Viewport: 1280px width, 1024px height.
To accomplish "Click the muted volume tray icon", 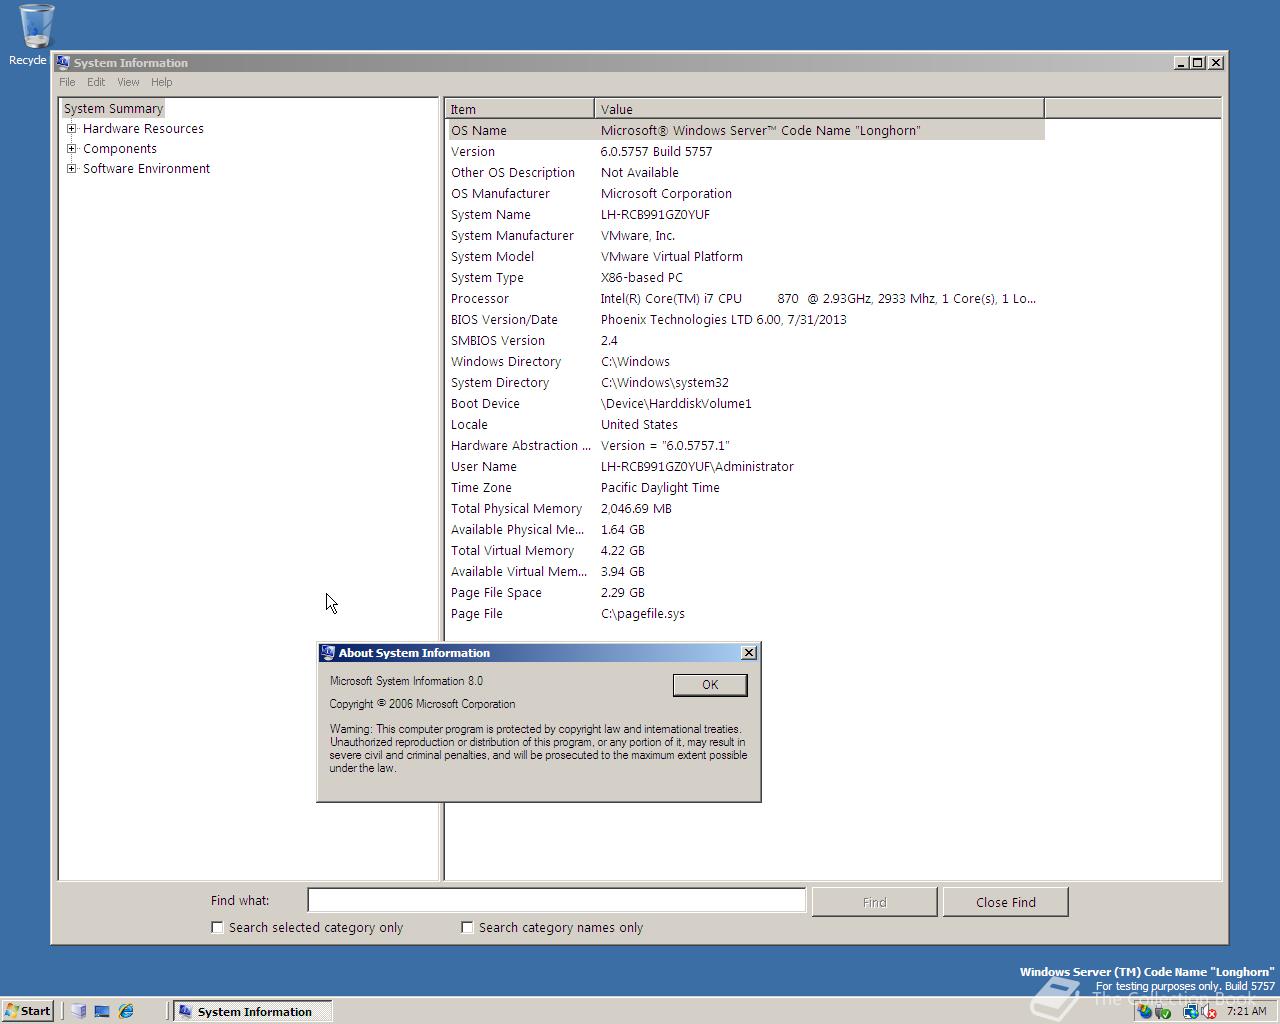I will coord(1208,1011).
